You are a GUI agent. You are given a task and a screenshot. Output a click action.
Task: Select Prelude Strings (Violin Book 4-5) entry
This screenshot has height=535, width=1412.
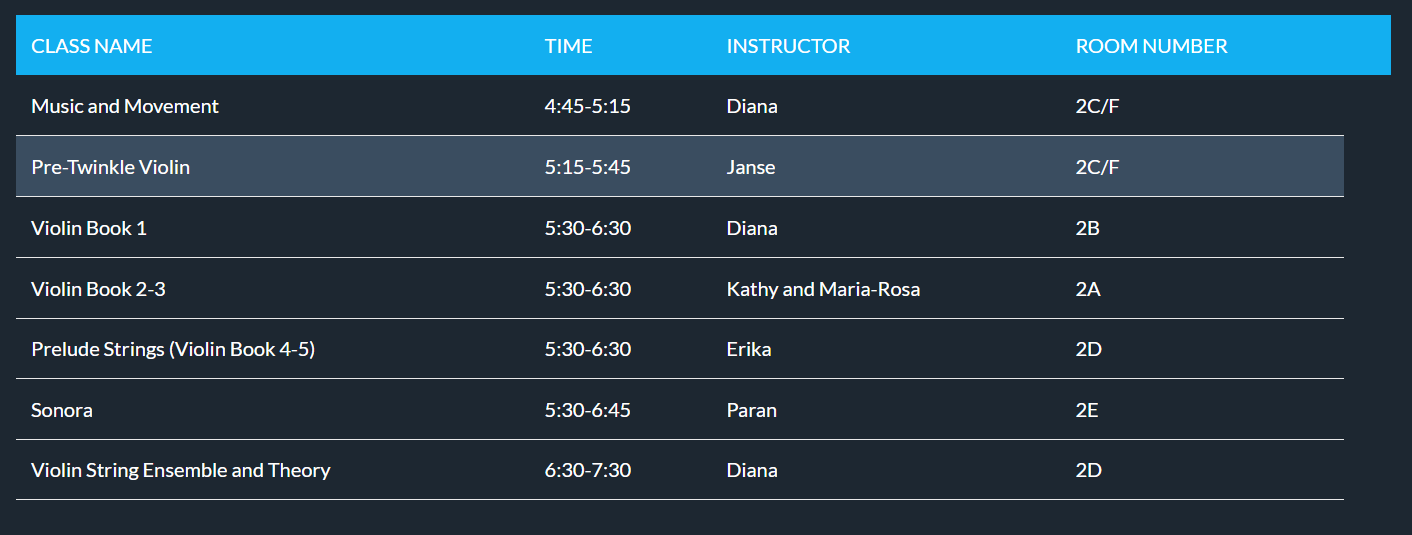pyautogui.click(x=173, y=349)
